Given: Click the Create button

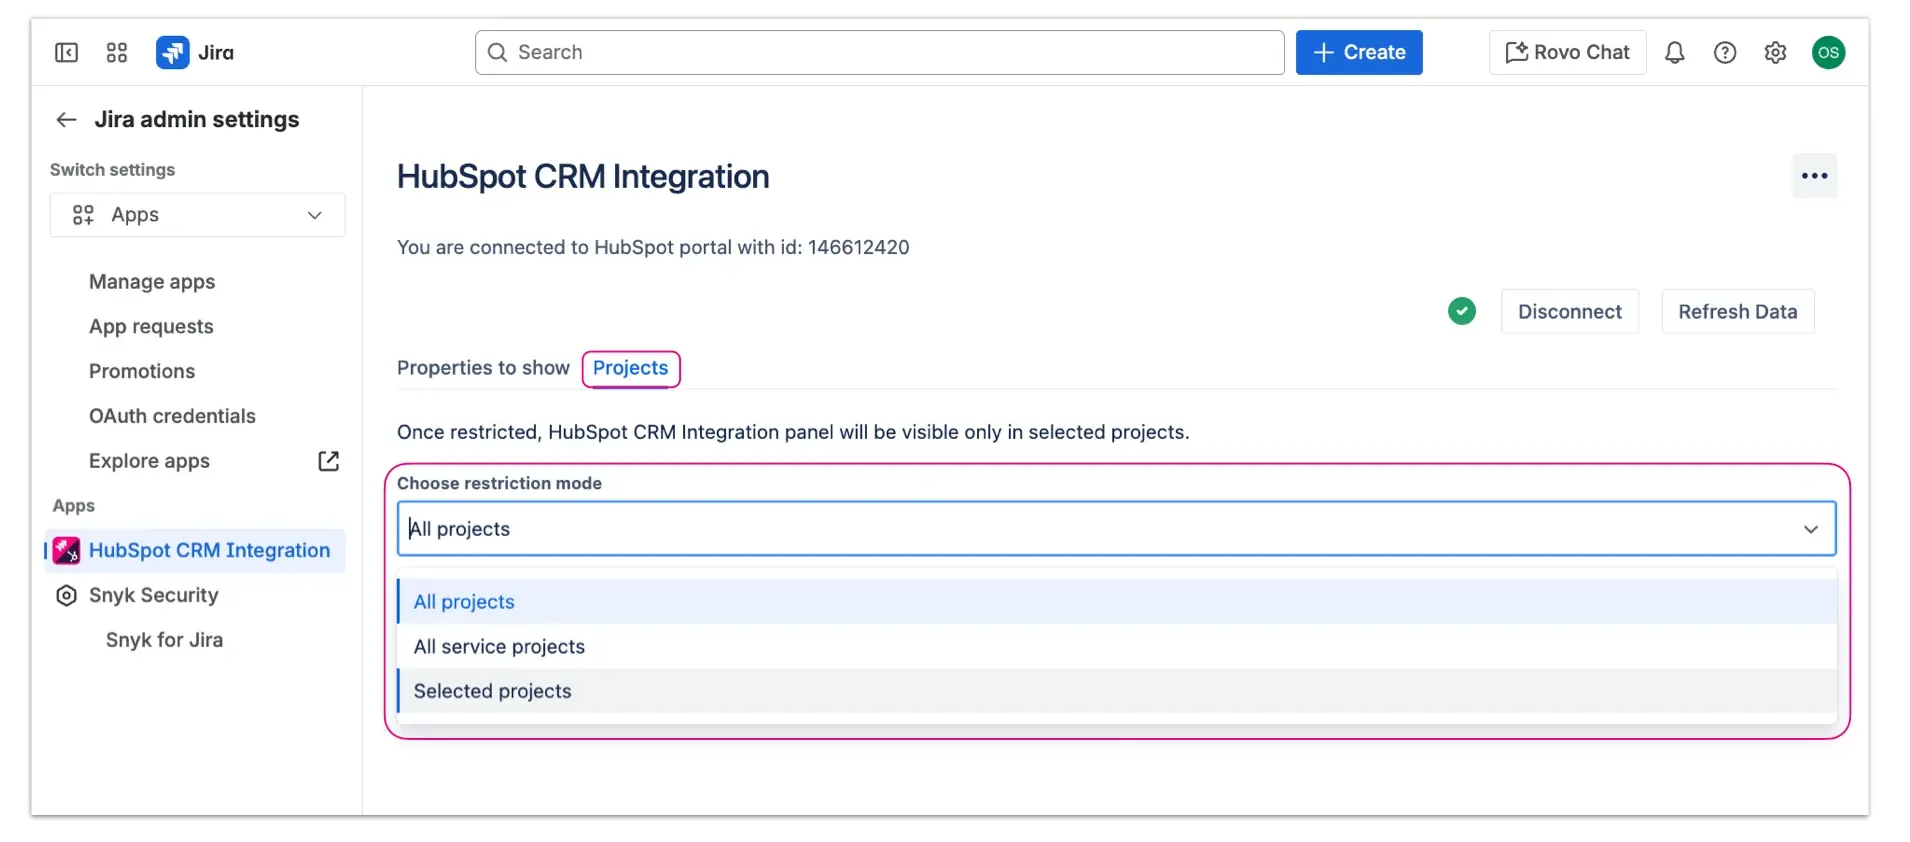Looking at the screenshot, I should (x=1359, y=53).
